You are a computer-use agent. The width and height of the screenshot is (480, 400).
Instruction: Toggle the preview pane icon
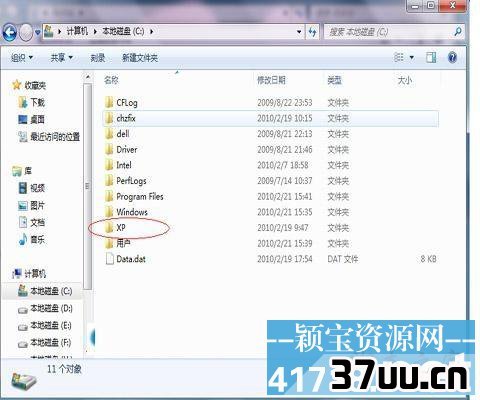(x=431, y=57)
